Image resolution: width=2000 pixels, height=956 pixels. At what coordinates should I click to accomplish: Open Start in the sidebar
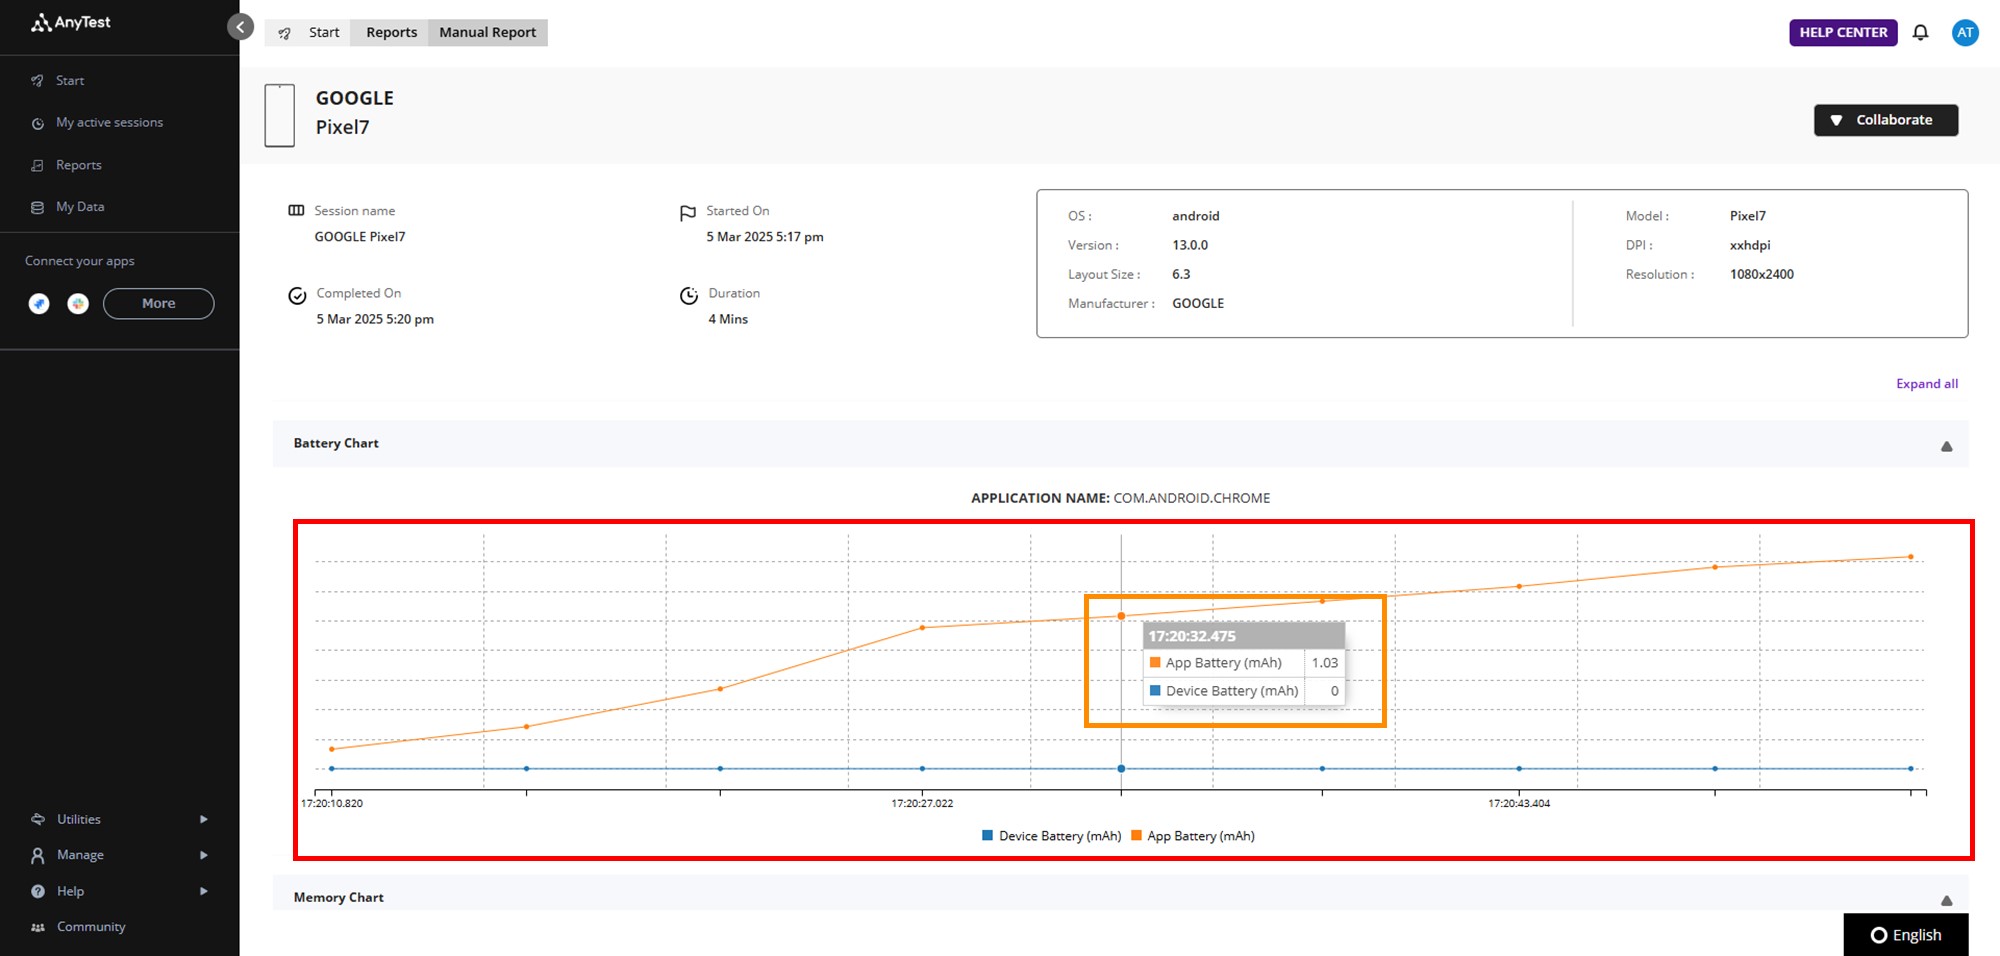coord(70,80)
